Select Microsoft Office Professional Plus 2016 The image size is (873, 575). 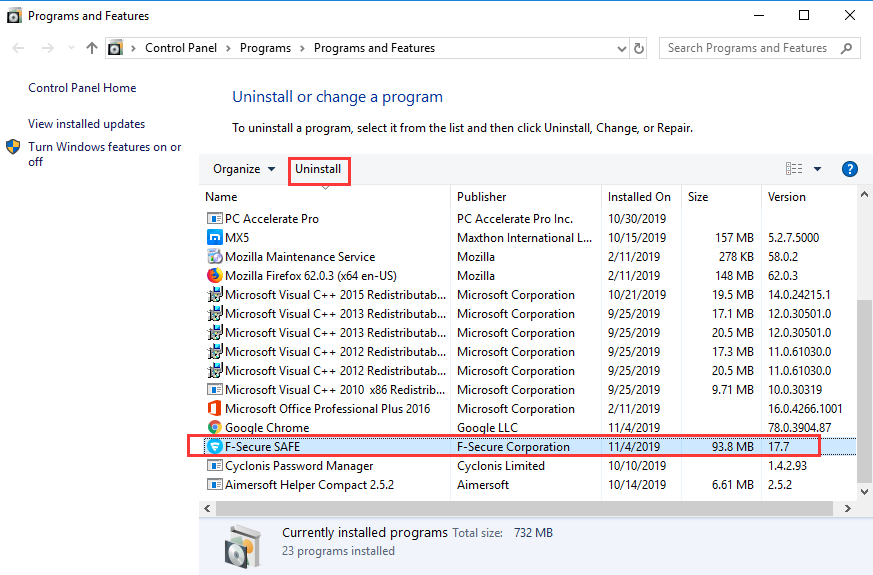click(x=327, y=409)
